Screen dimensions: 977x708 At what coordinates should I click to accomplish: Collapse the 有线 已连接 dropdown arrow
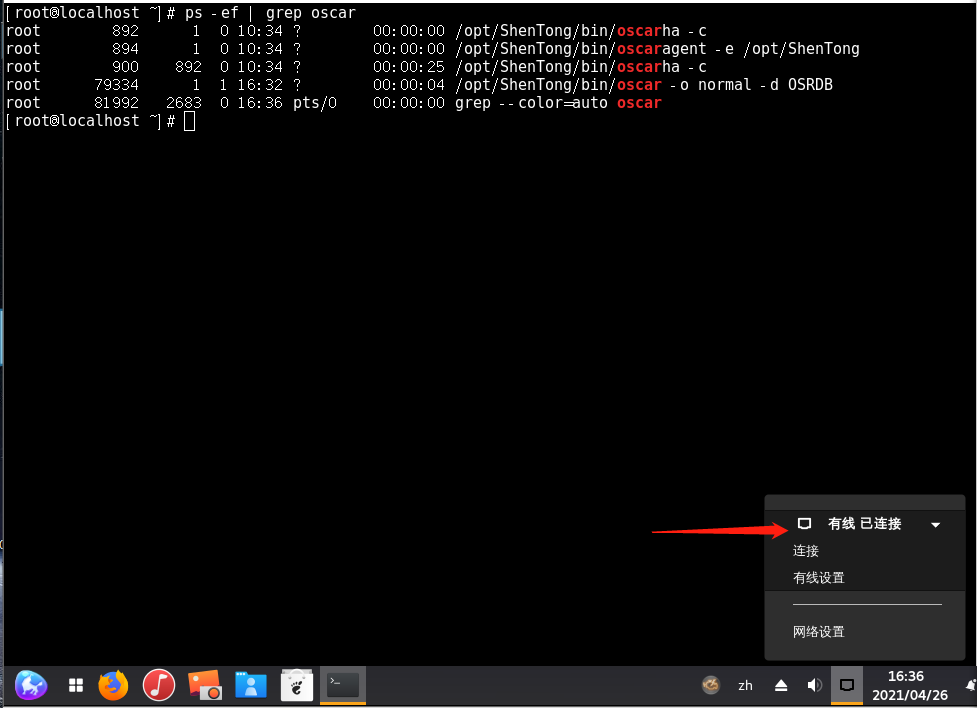click(x=935, y=525)
